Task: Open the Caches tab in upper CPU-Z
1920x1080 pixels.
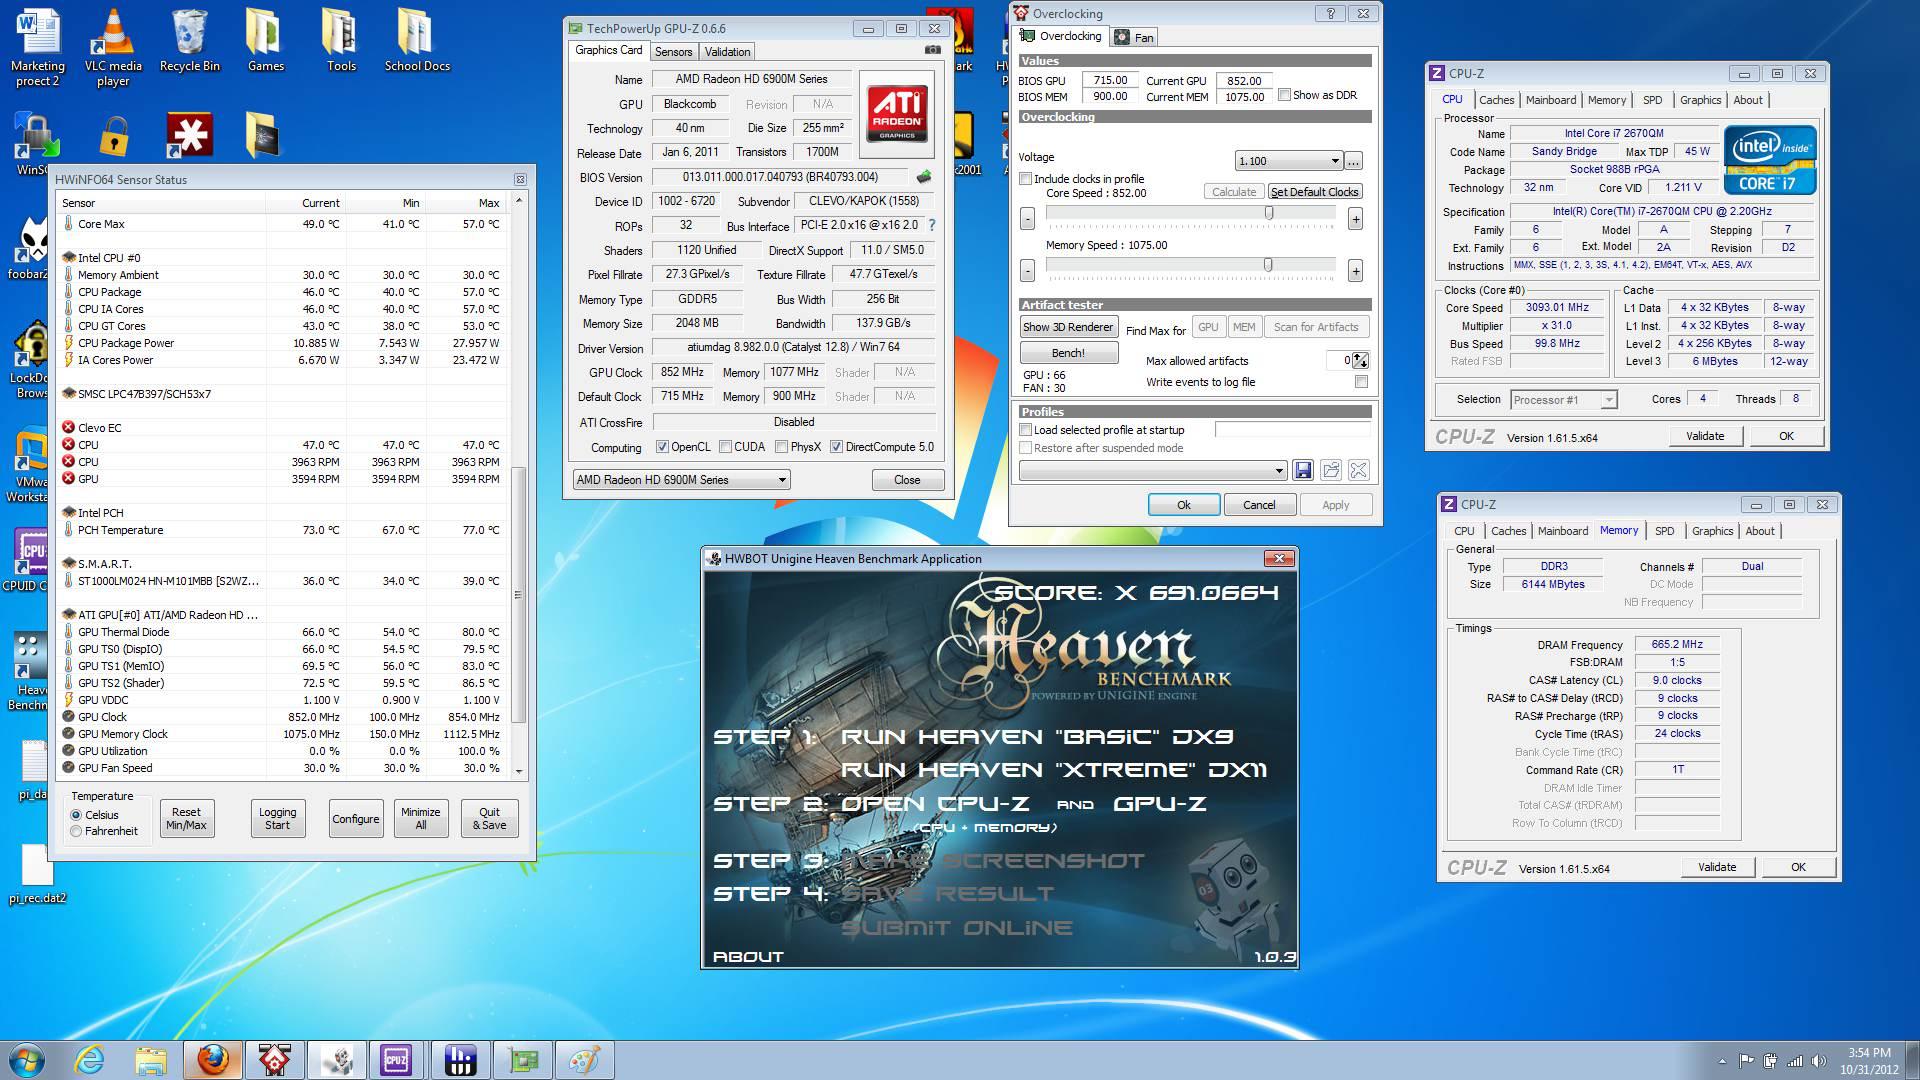Action: coord(1496,100)
